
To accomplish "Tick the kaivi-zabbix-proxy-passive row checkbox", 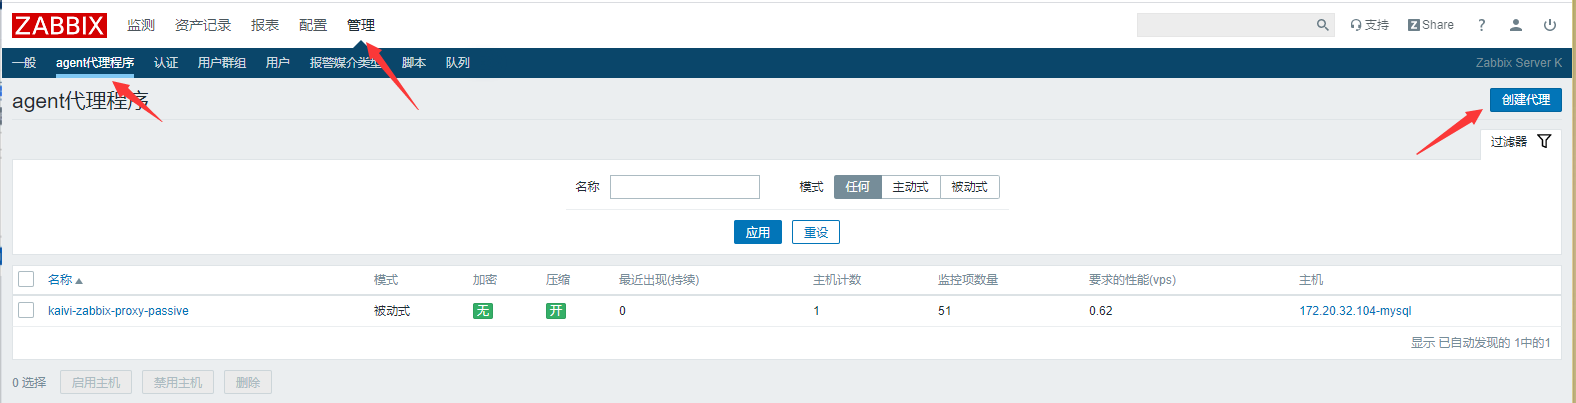I will [26, 310].
